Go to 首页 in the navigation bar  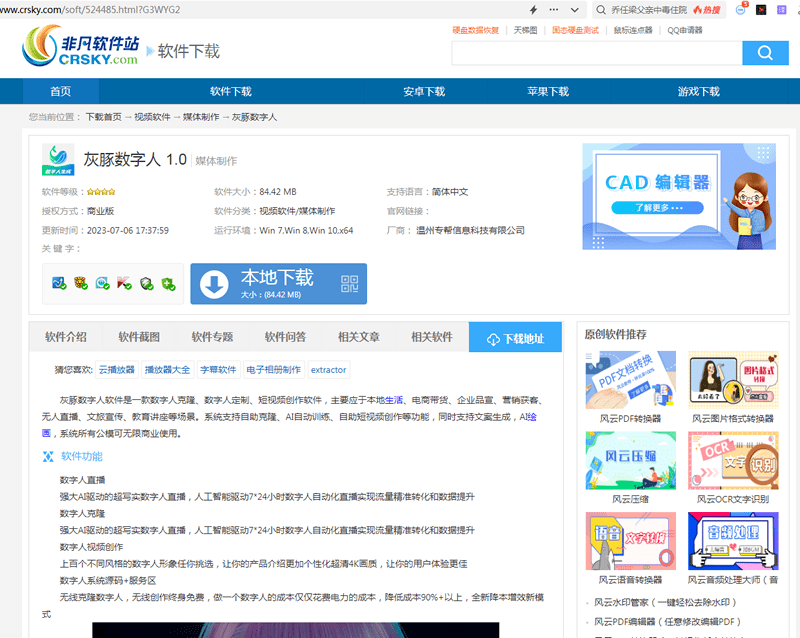click(x=61, y=91)
